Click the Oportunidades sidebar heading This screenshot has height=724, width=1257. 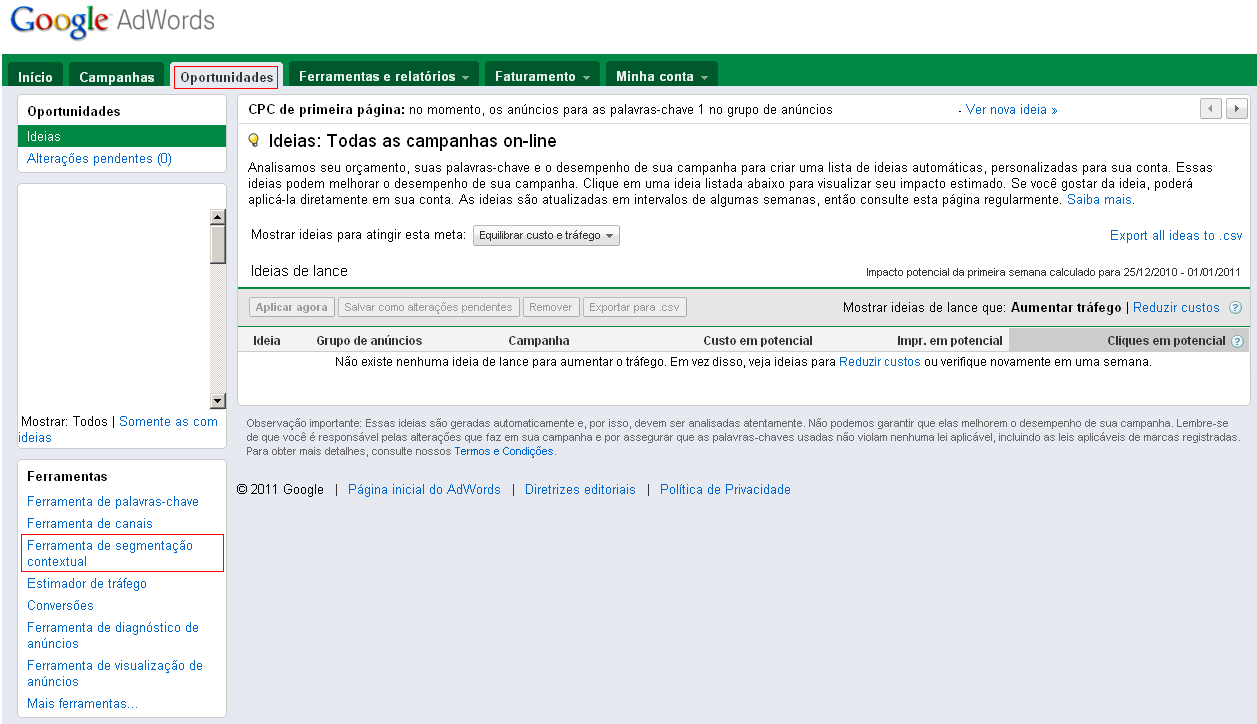[74, 112]
